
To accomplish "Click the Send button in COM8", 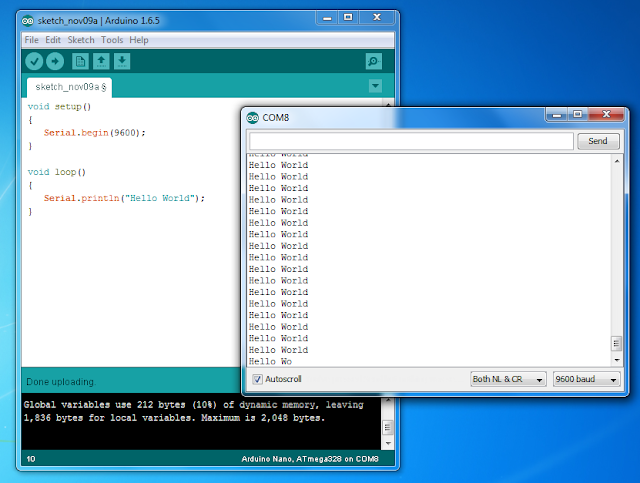I will (x=598, y=141).
